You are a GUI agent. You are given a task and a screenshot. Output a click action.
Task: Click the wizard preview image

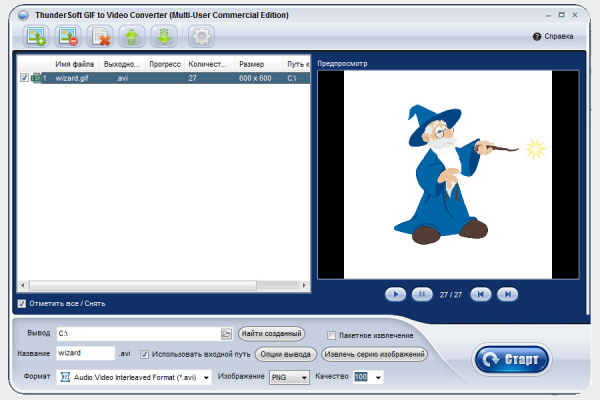tap(448, 175)
